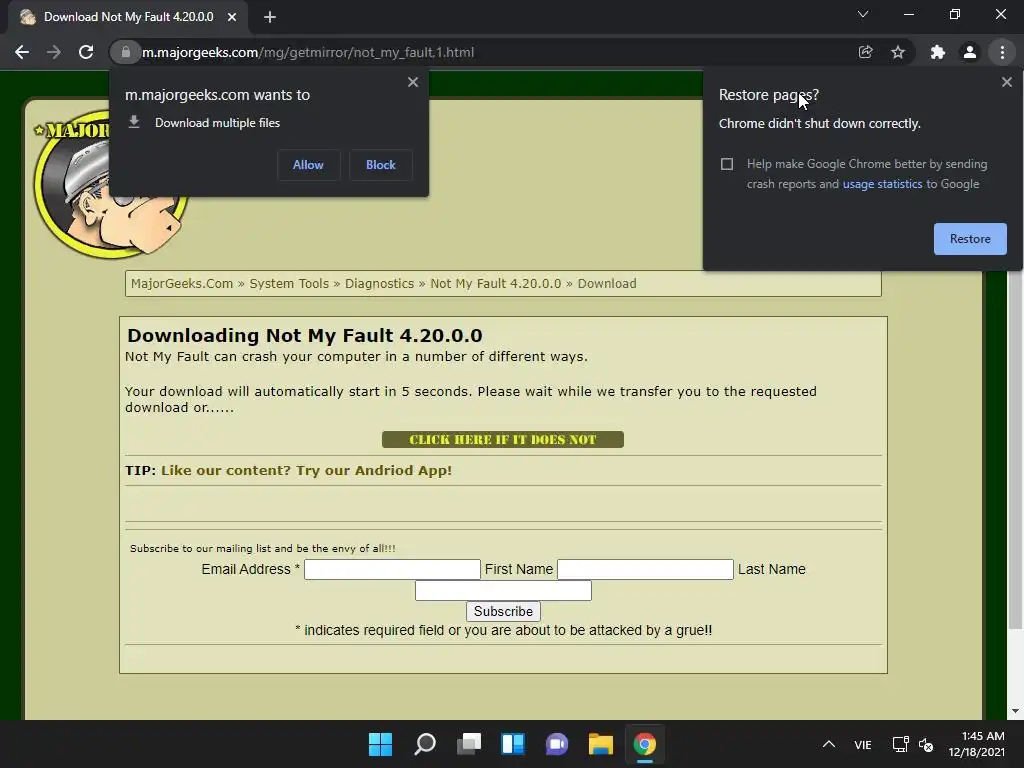1024x768 pixels.
Task: Open Diagnostics breadcrumb link
Action: pyautogui.click(x=379, y=283)
